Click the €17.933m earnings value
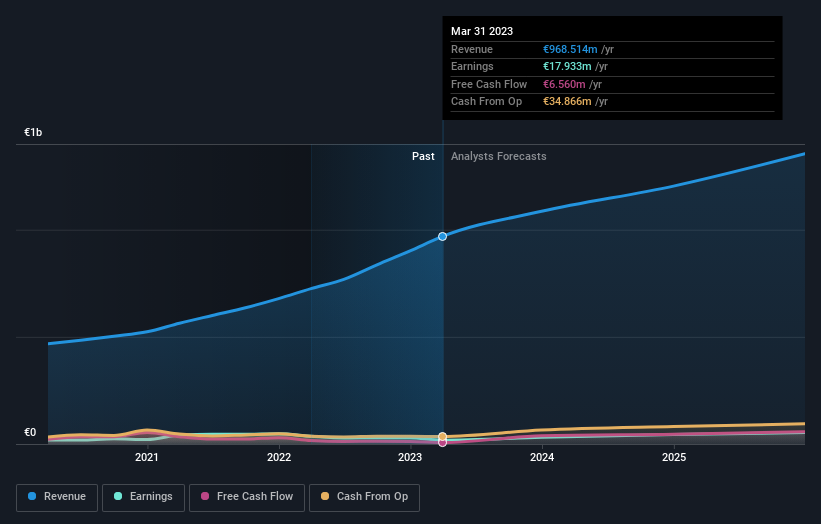 567,66
